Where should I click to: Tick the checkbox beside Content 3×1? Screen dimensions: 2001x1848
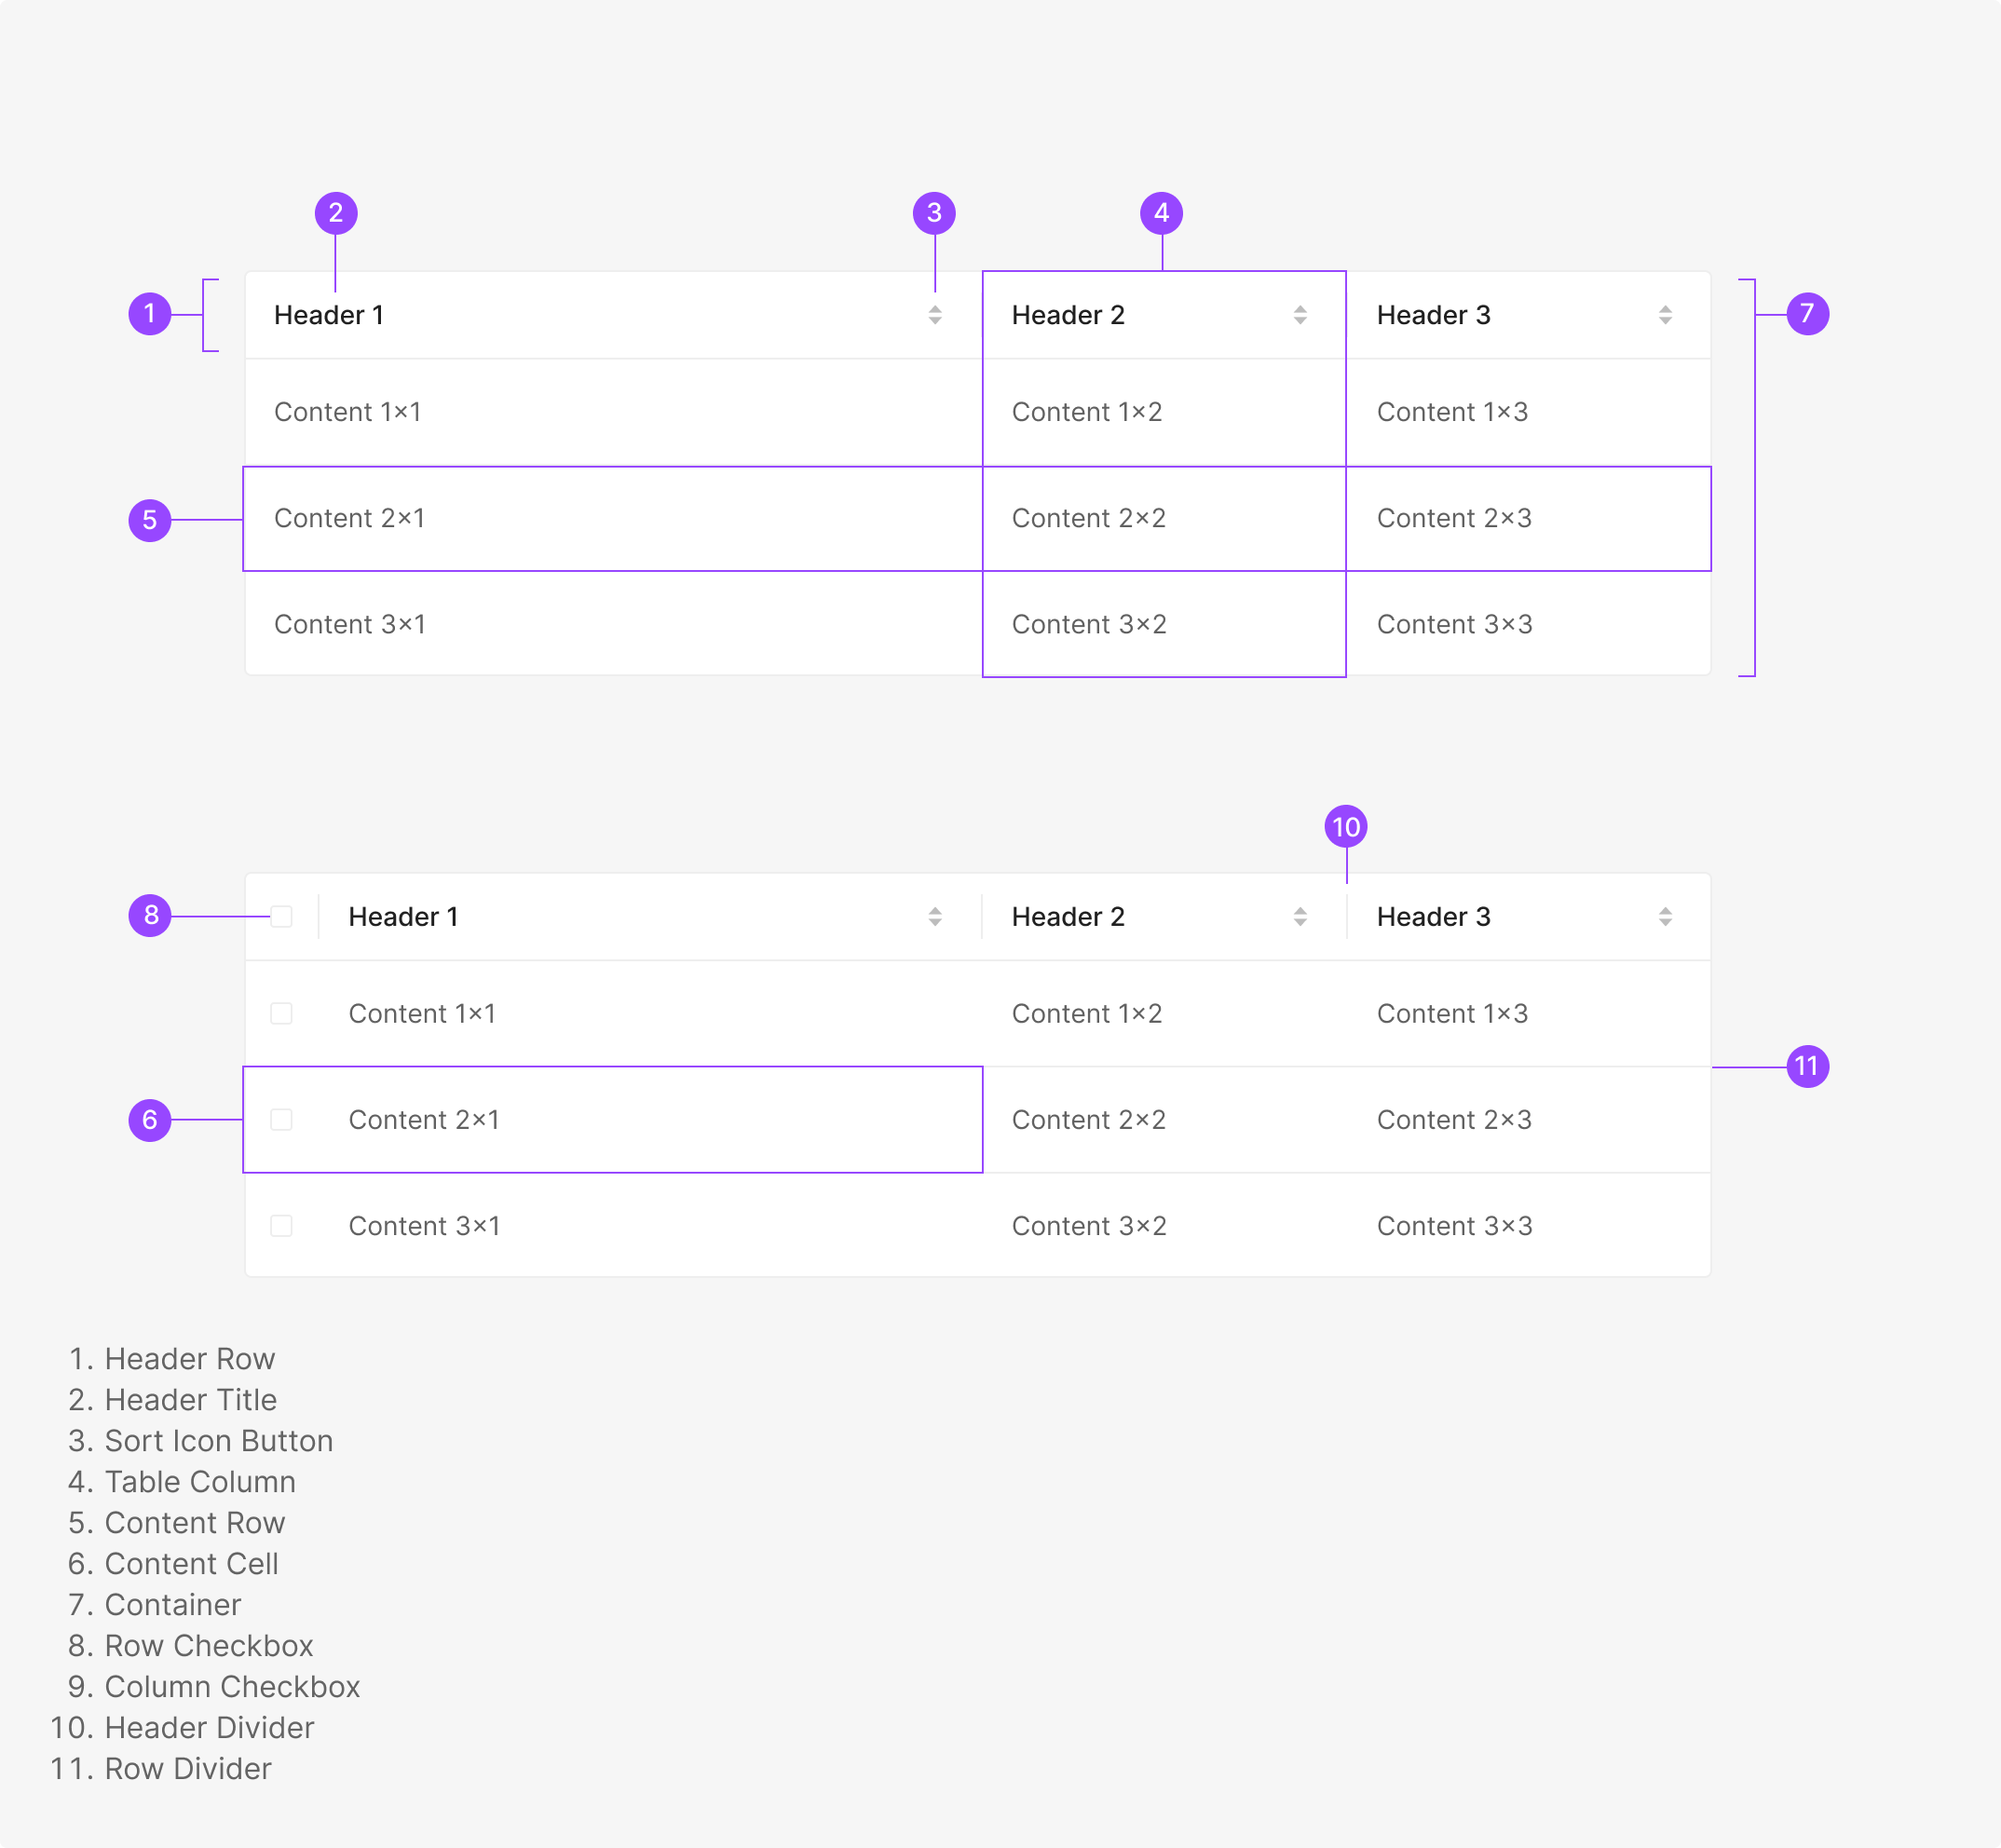pos(282,1226)
